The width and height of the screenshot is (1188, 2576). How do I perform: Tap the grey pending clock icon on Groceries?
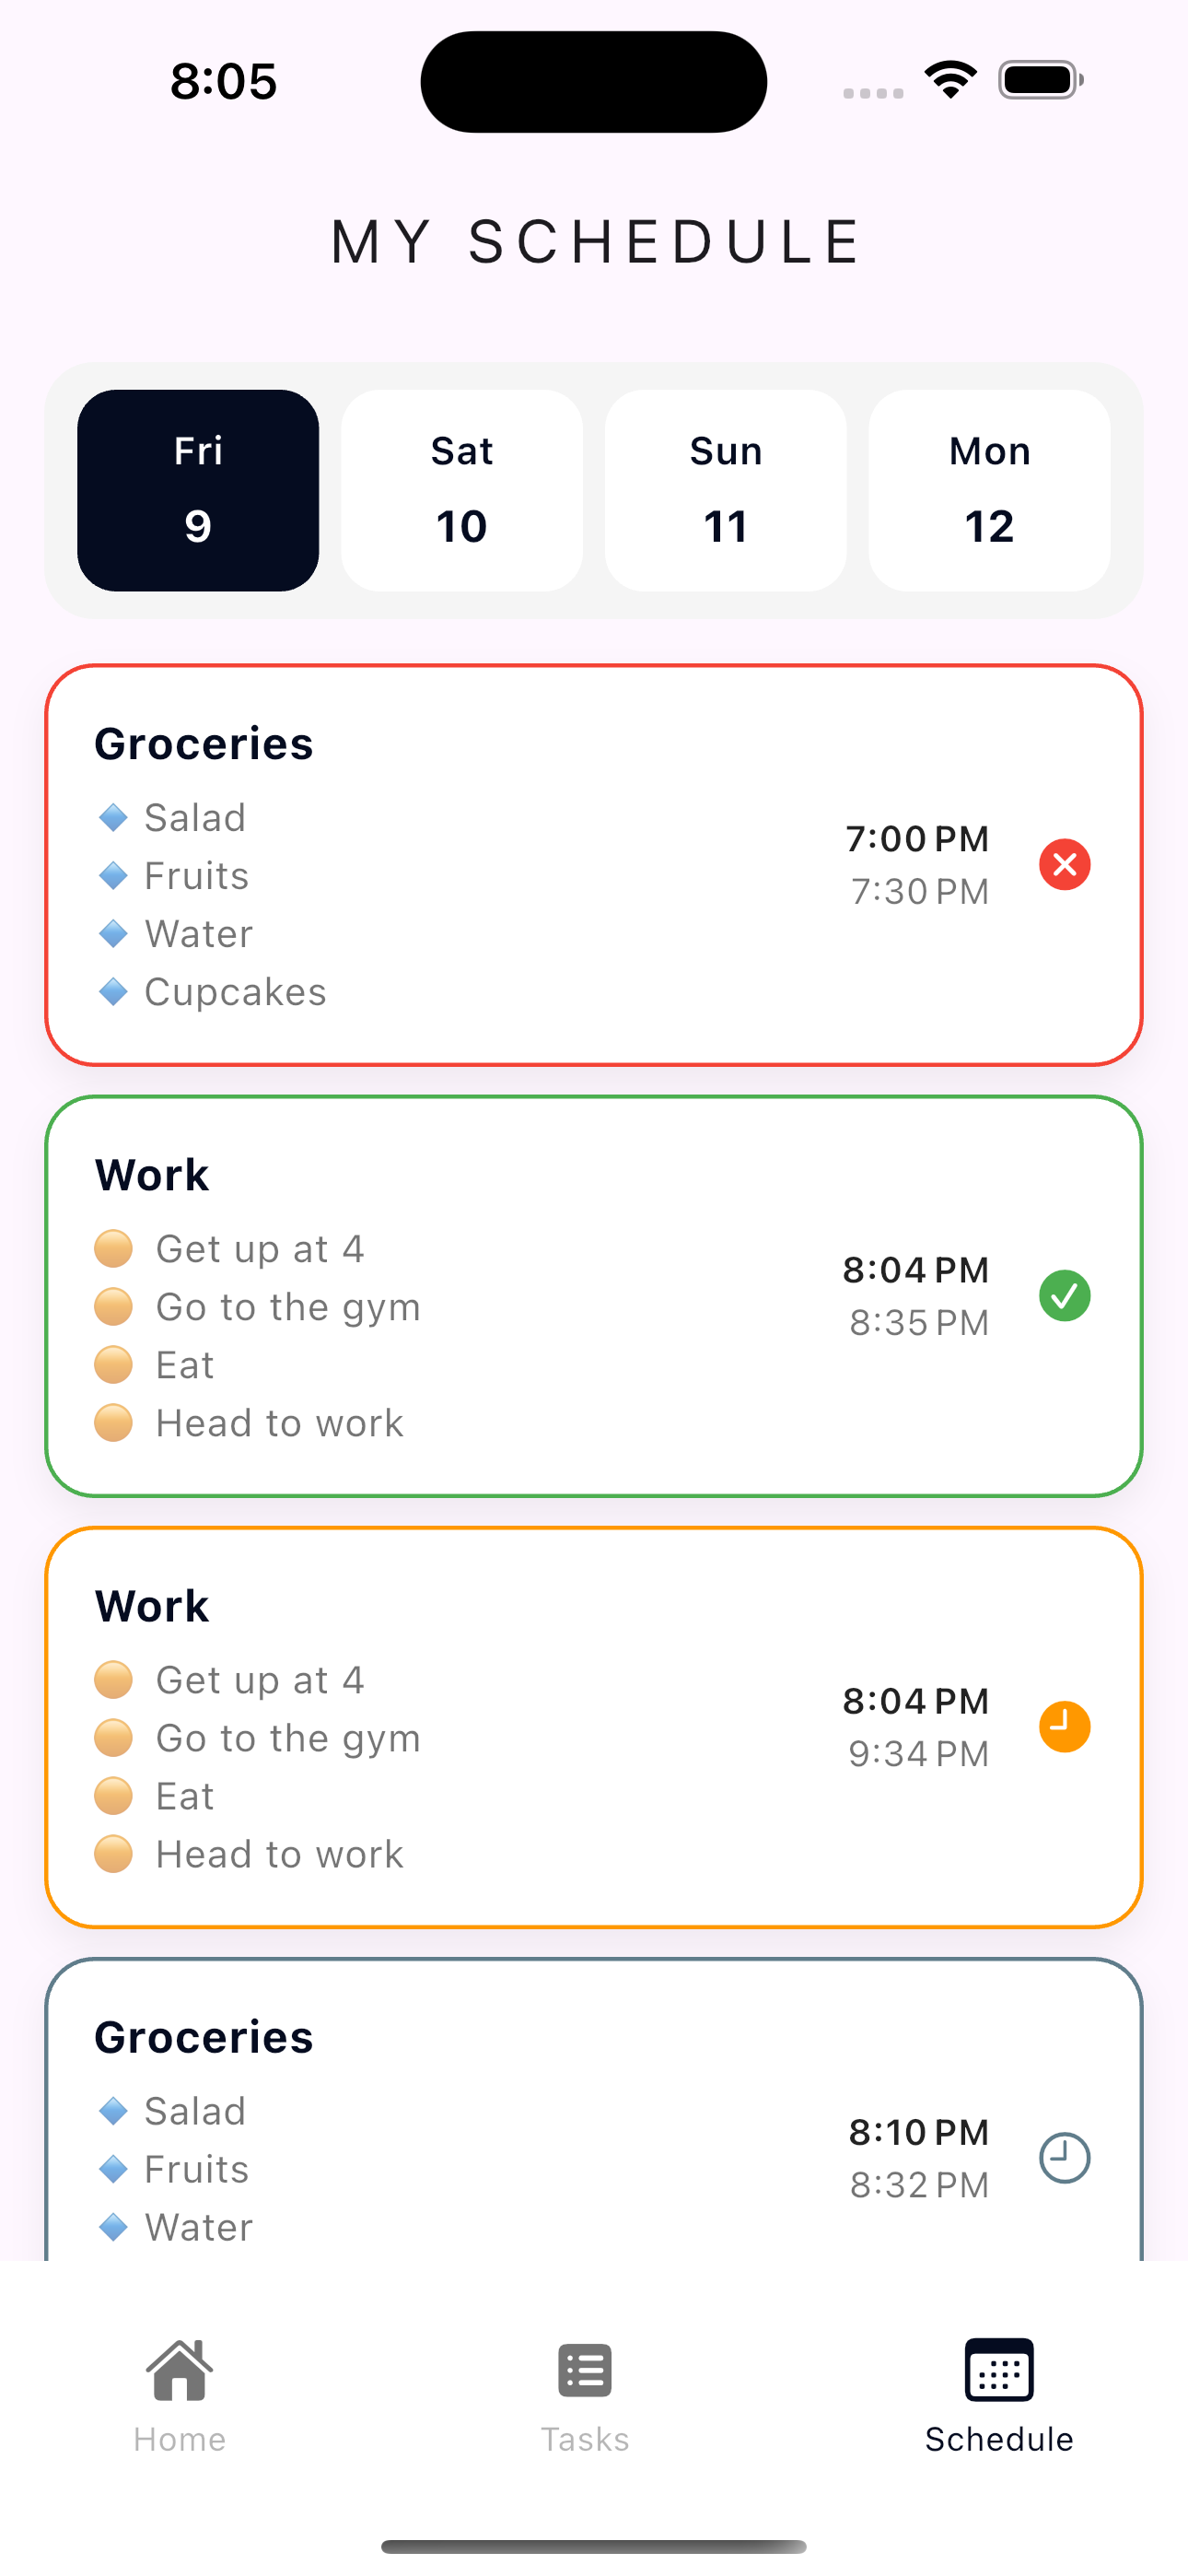tap(1064, 2157)
